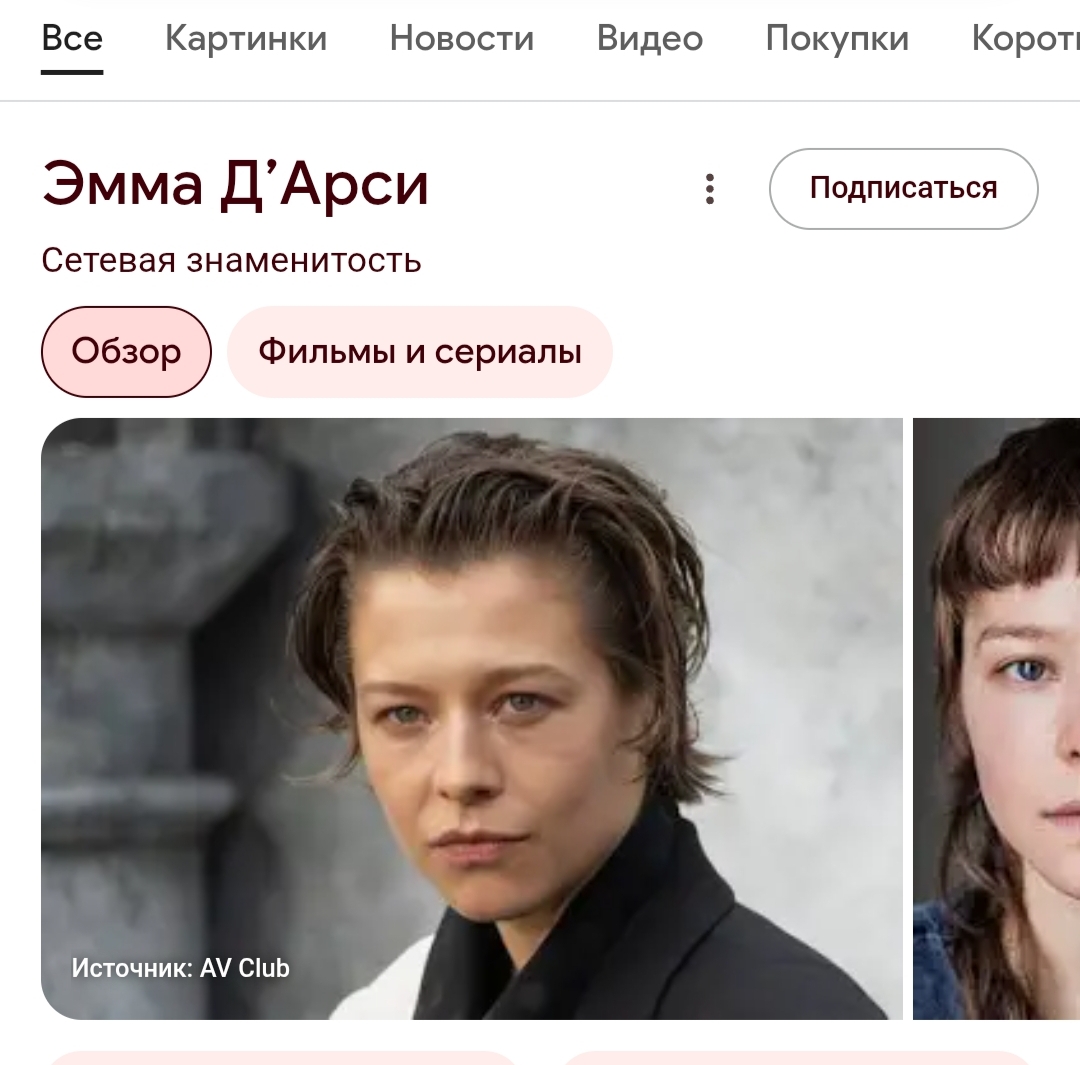This screenshot has height=1065, width=1080.
Task: Open the Видео search tab
Action: 650,38
